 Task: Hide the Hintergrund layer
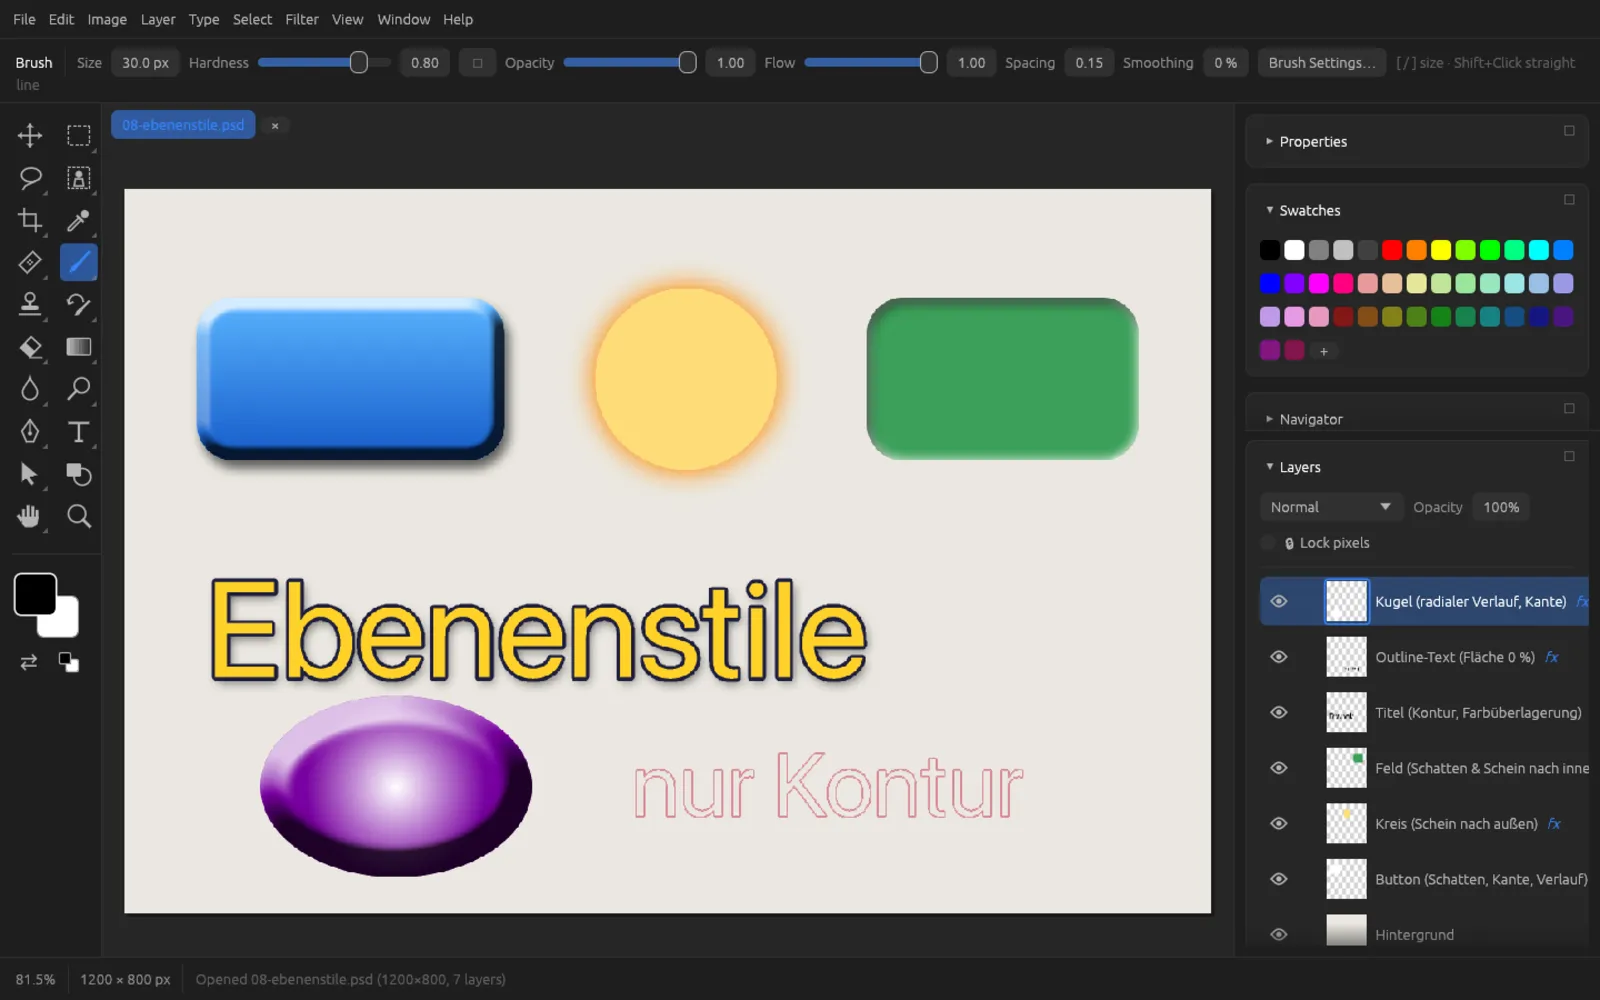pyautogui.click(x=1278, y=934)
